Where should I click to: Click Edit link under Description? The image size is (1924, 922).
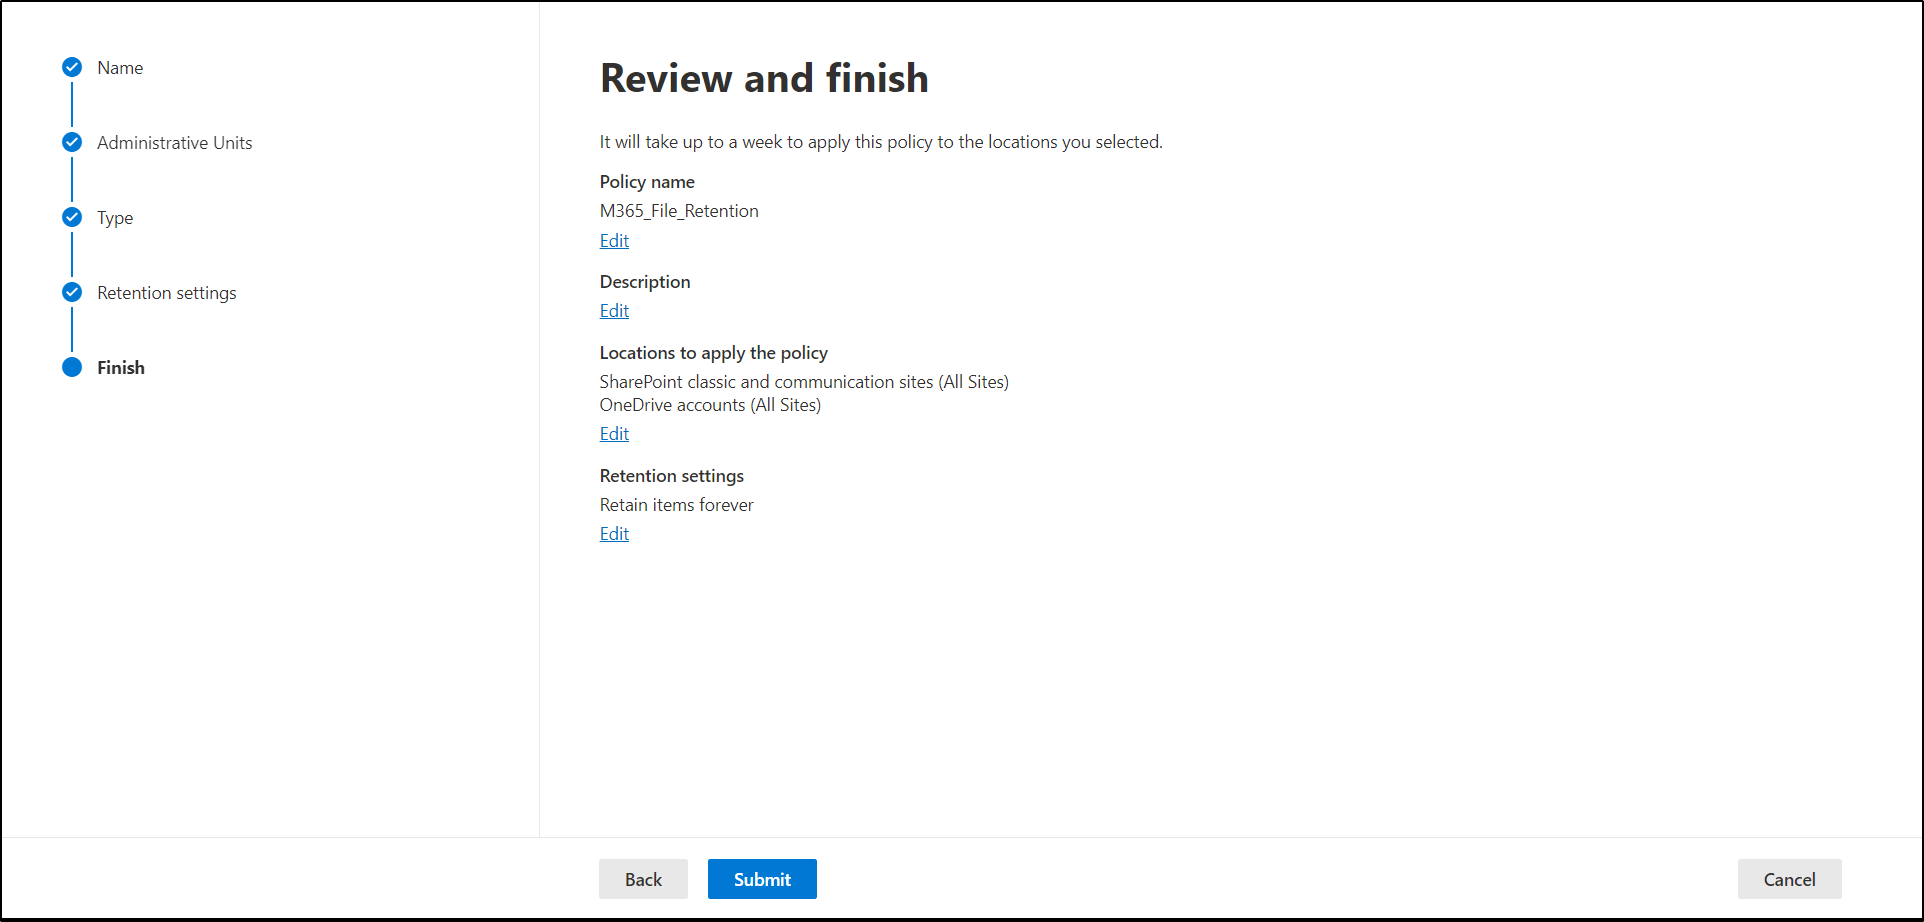coord(614,311)
